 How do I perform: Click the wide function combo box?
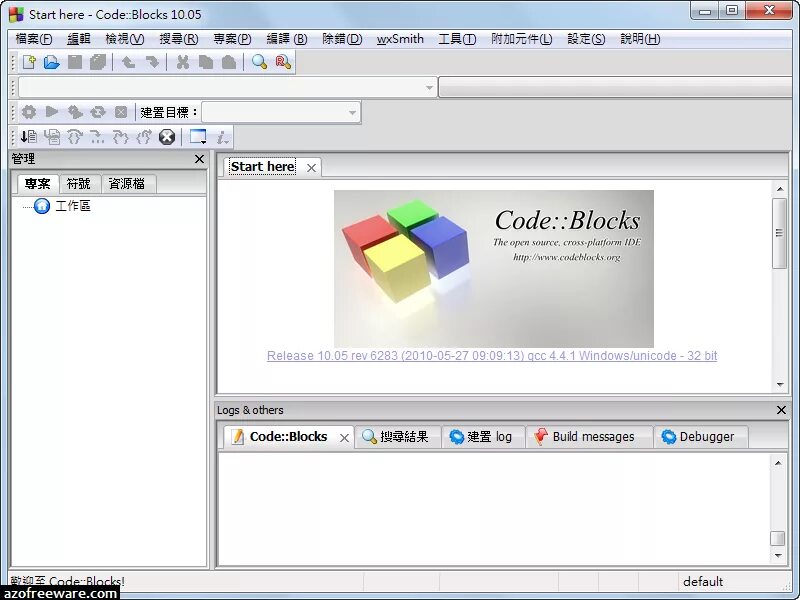[617, 87]
